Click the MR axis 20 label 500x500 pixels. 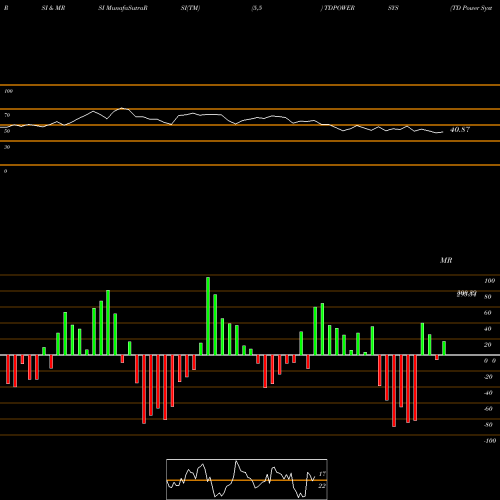point(488,345)
